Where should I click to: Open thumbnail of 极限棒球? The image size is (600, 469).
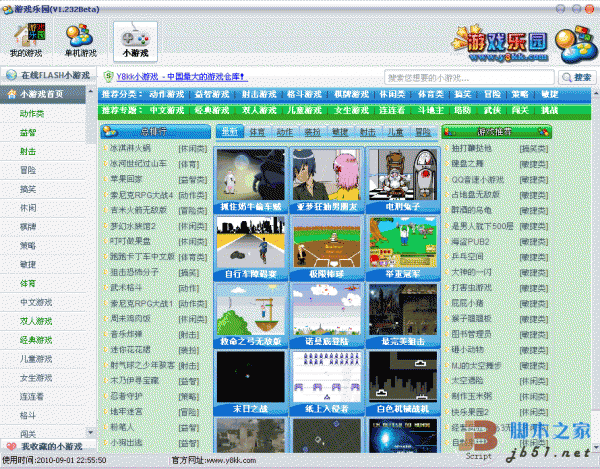tap(326, 242)
